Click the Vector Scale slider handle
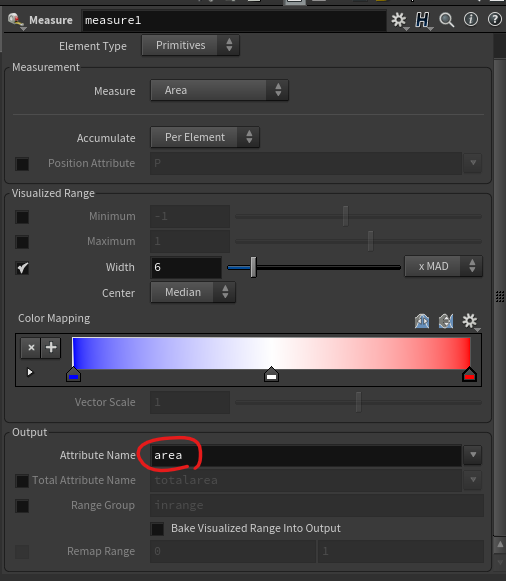 (x=358, y=402)
